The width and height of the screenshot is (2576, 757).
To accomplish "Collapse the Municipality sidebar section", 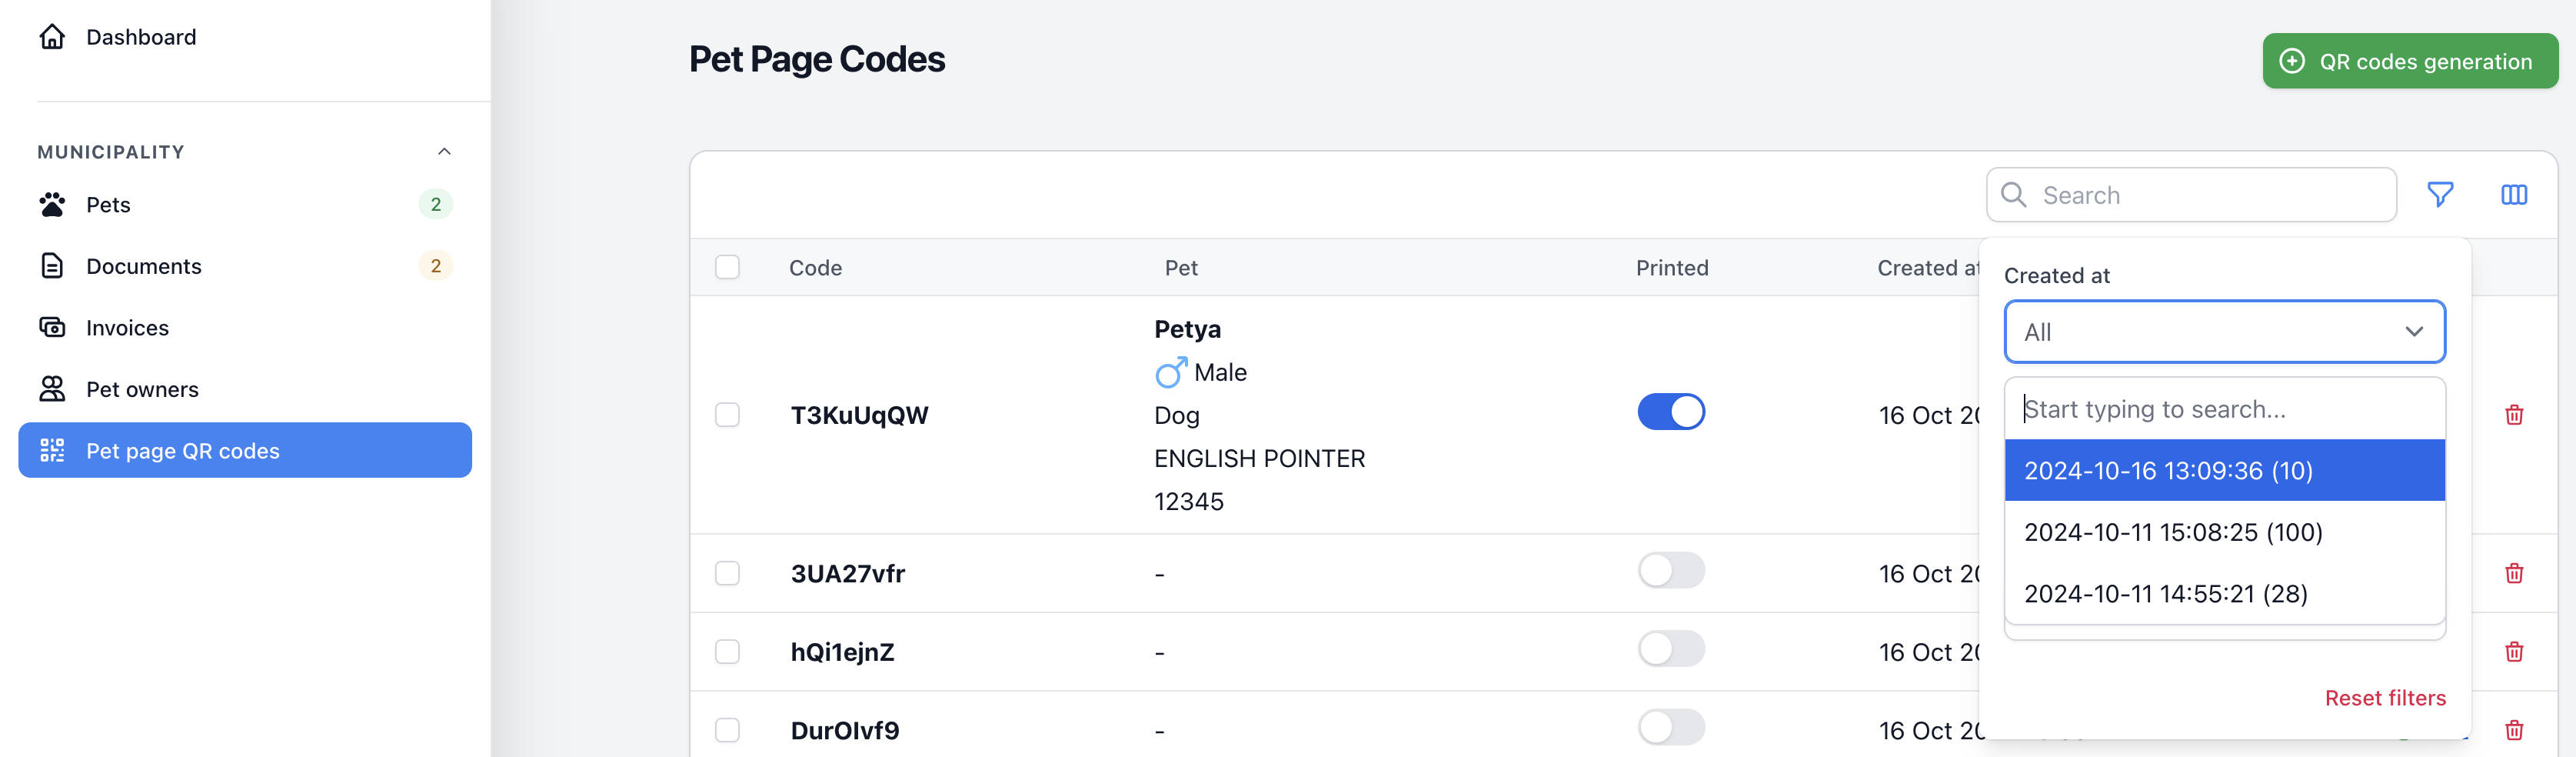I will 444,151.
